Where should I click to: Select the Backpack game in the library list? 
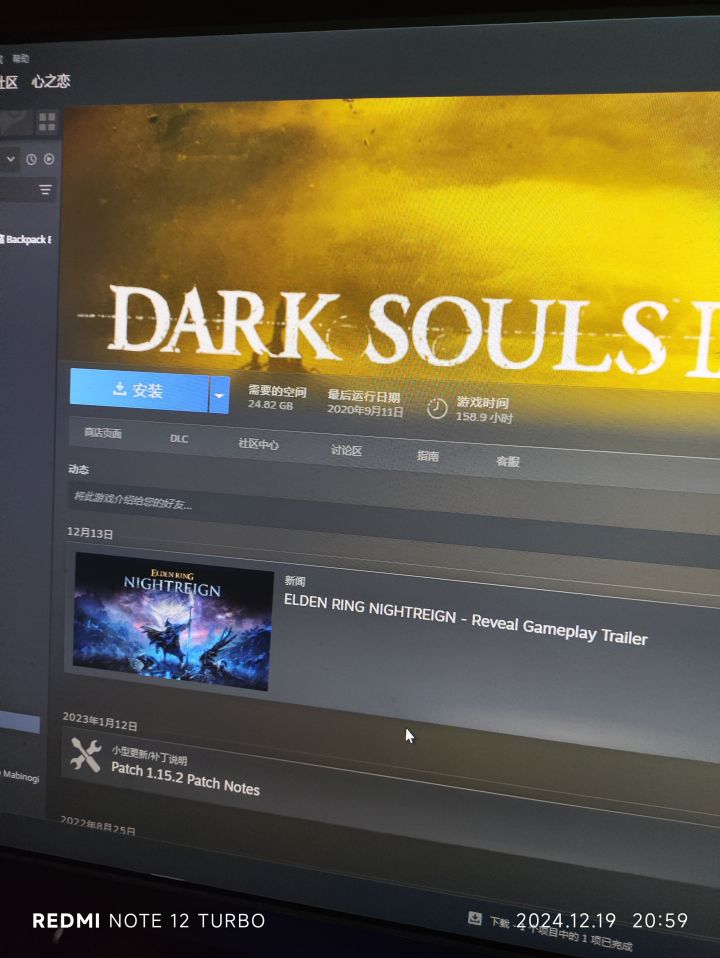[x=26, y=240]
